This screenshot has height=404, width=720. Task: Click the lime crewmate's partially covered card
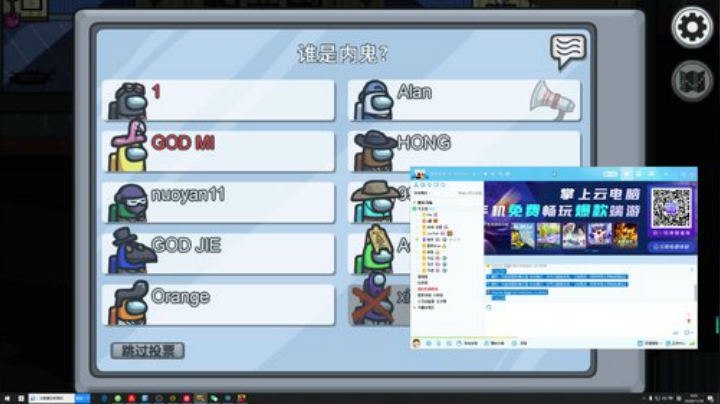pyautogui.click(x=379, y=254)
